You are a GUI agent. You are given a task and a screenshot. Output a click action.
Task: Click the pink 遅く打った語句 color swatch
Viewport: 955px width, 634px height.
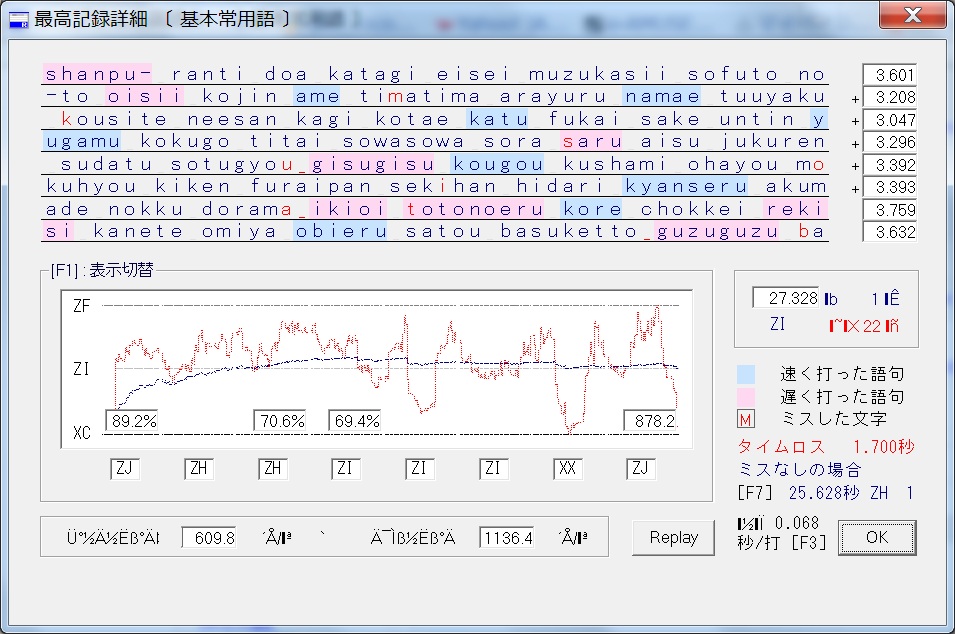(x=746, y=396)
